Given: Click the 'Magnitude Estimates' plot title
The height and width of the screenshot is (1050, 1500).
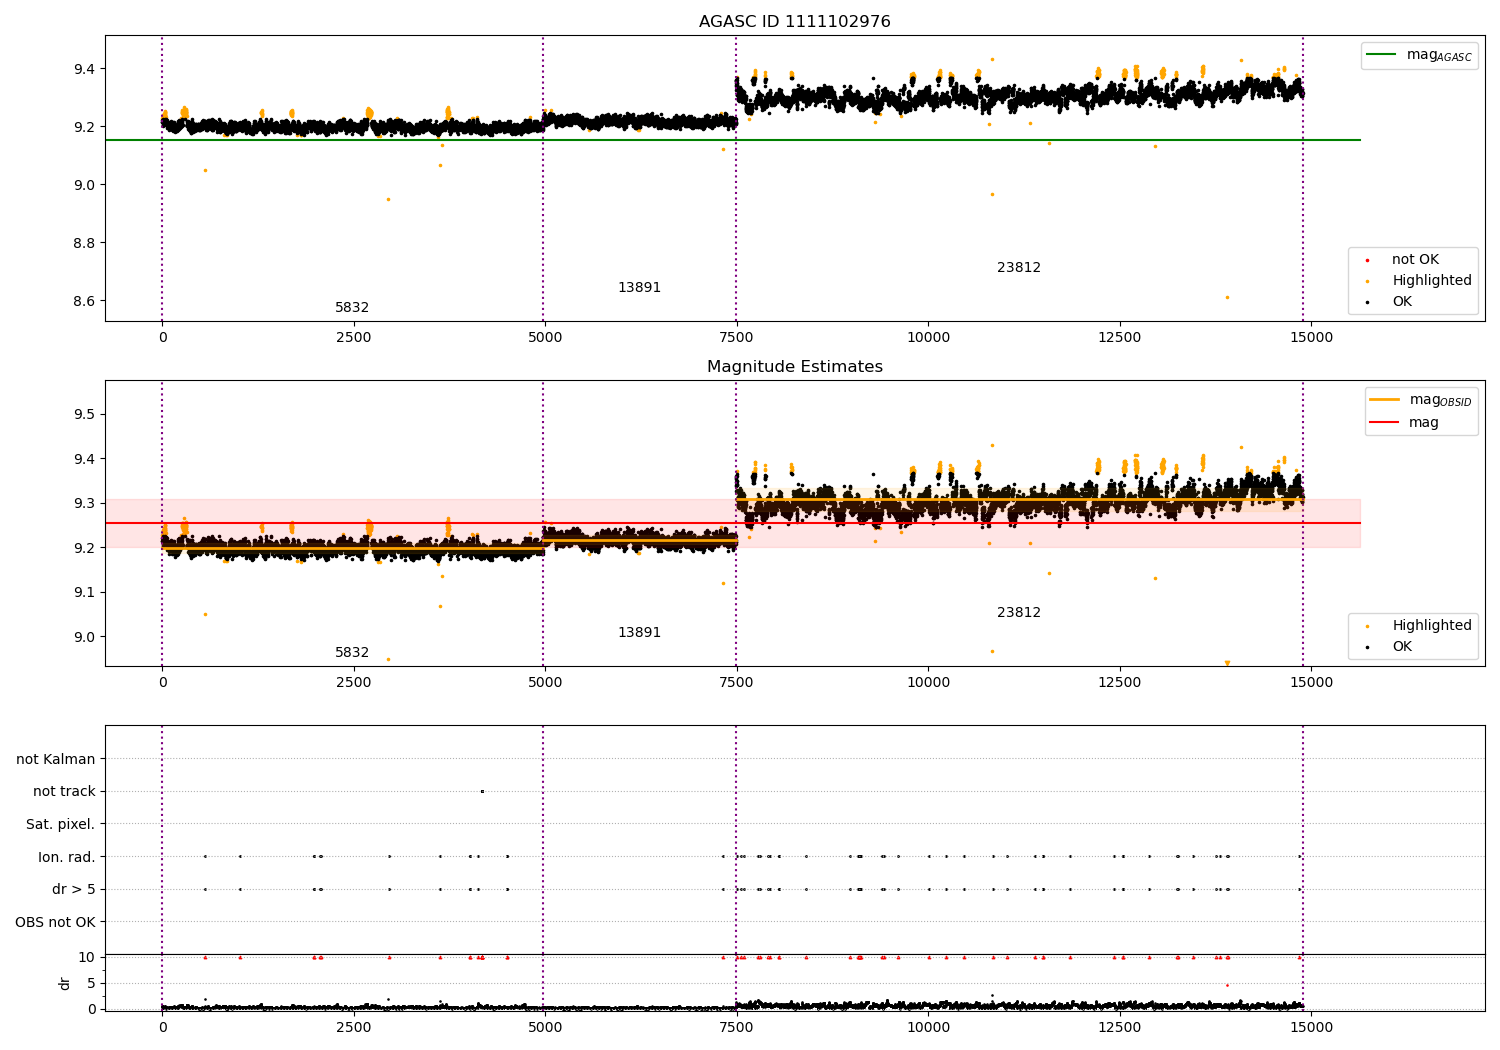Looking at the screenshot, I should [x=794, y=367].
